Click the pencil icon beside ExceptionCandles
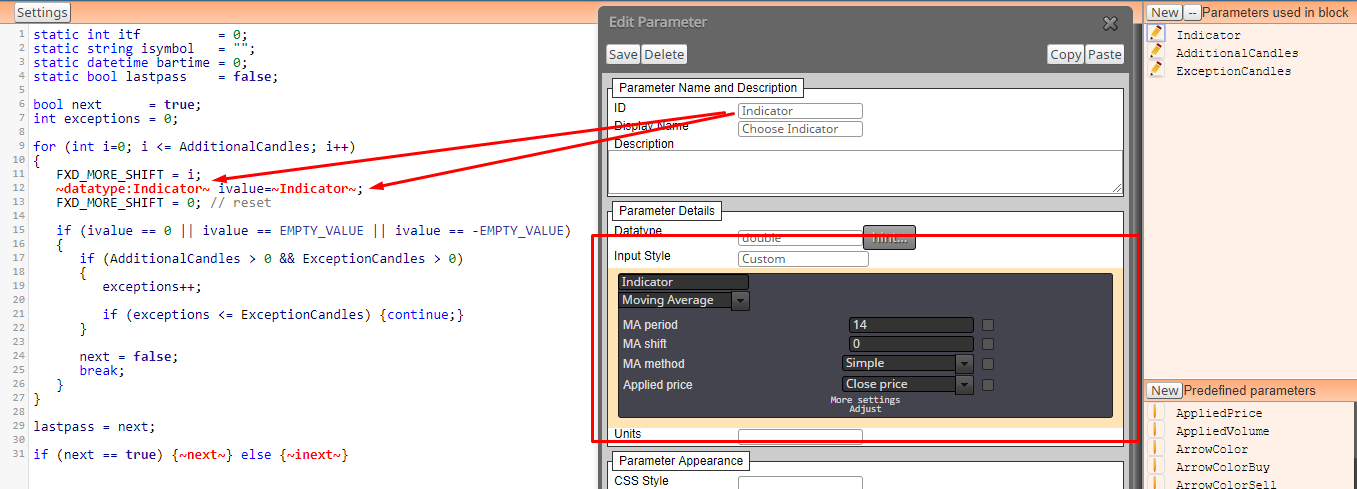Viewport: 1357px width, 489px height. coord(1156,69)
